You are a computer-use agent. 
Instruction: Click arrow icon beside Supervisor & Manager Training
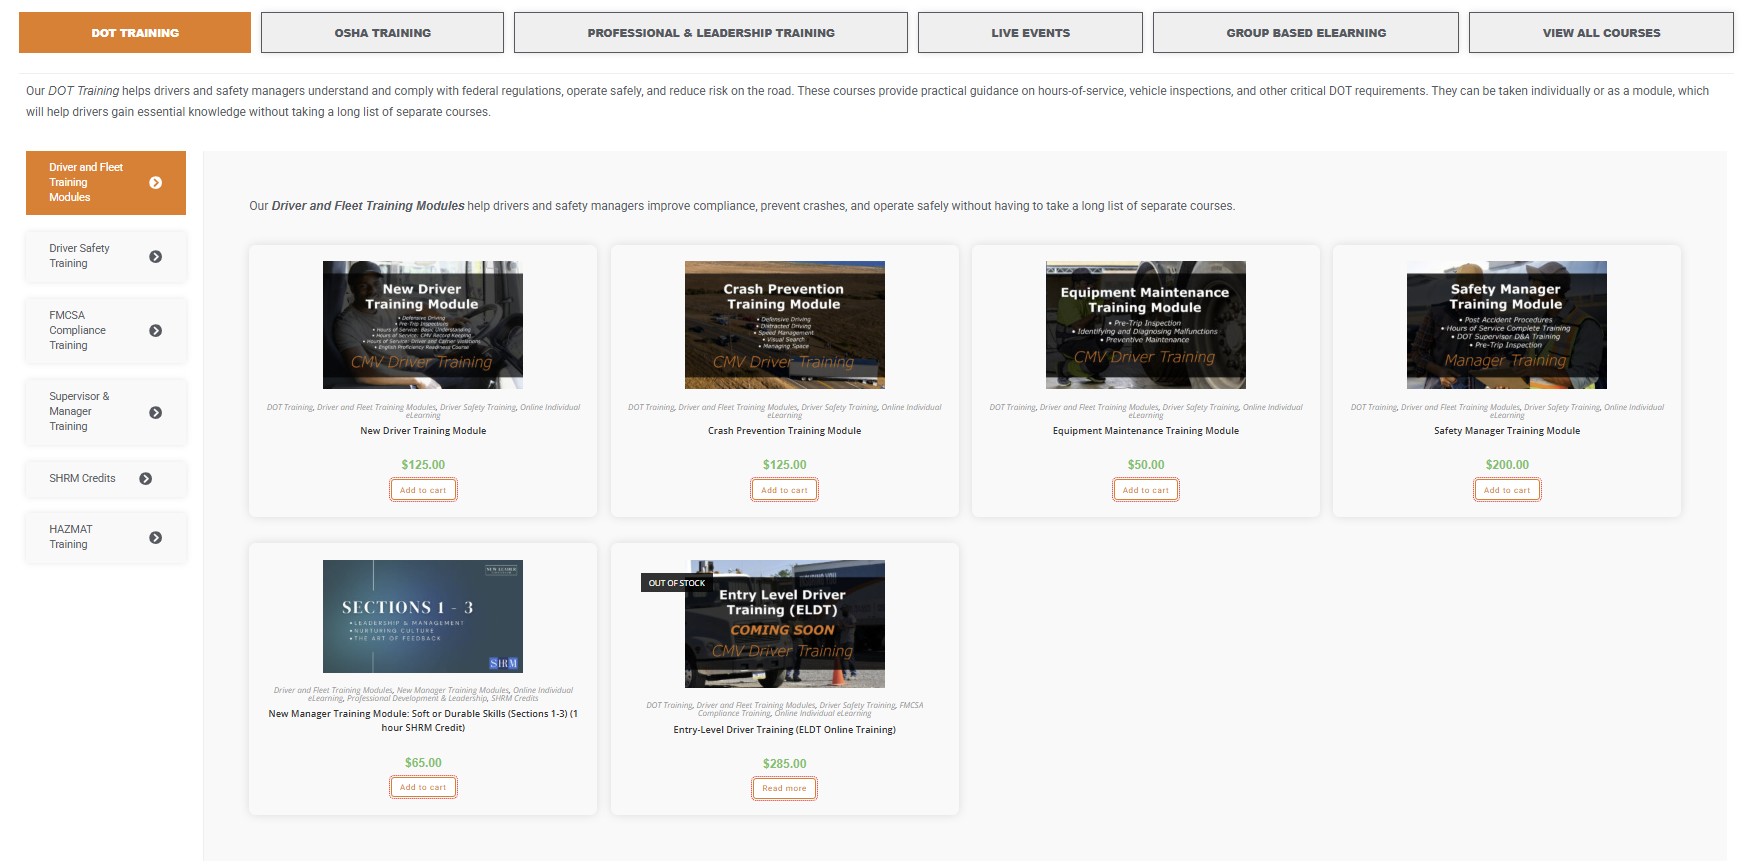click(155, 412)
